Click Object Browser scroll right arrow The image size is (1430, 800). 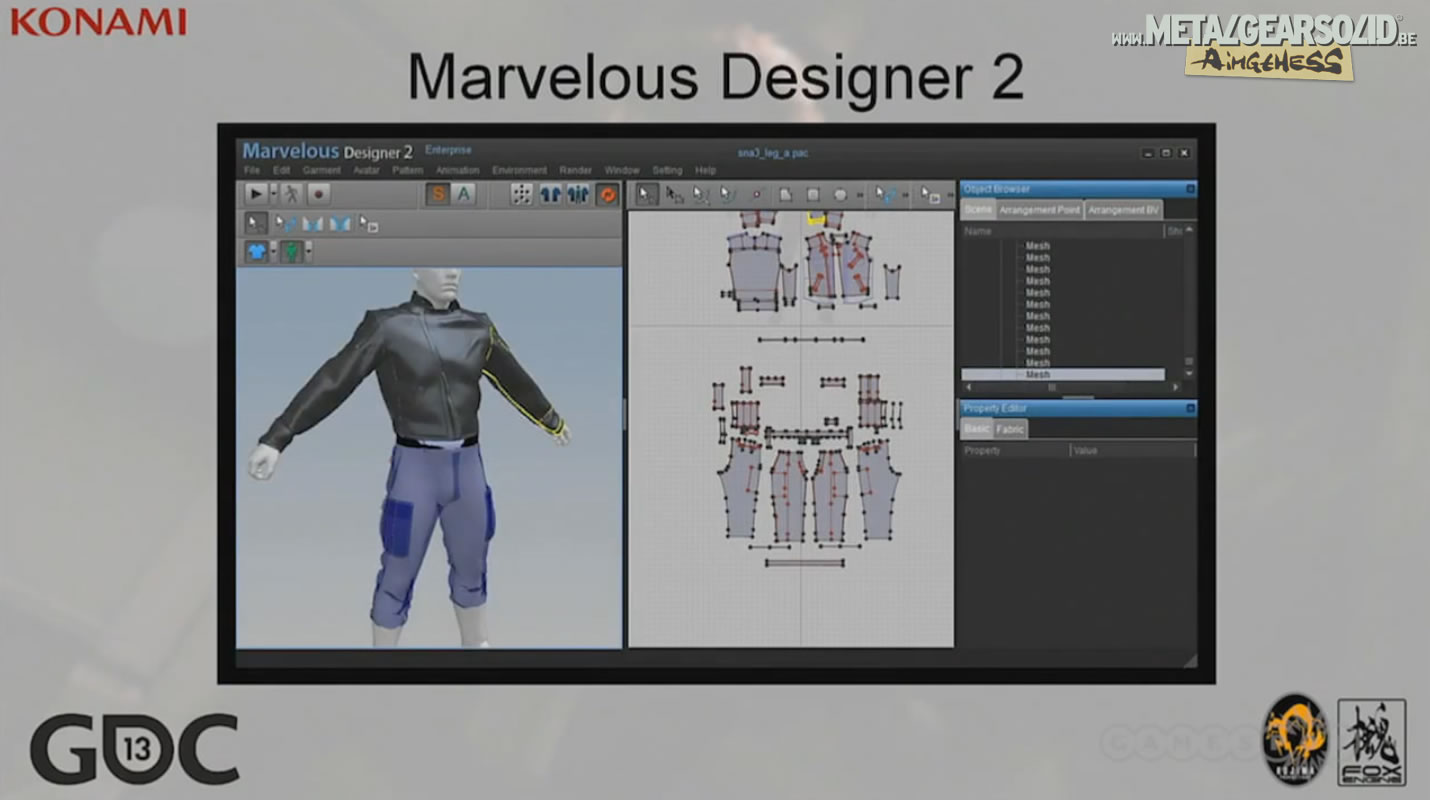click(1176, 387)
